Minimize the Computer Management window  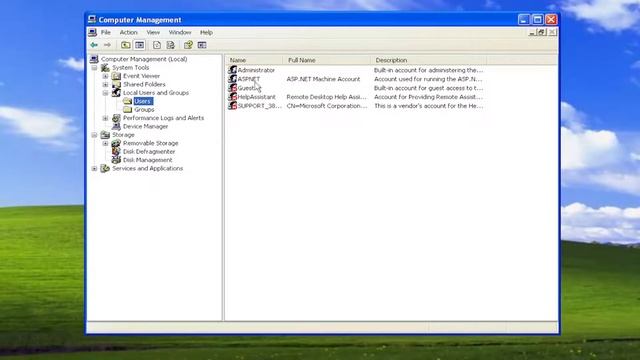524,19
